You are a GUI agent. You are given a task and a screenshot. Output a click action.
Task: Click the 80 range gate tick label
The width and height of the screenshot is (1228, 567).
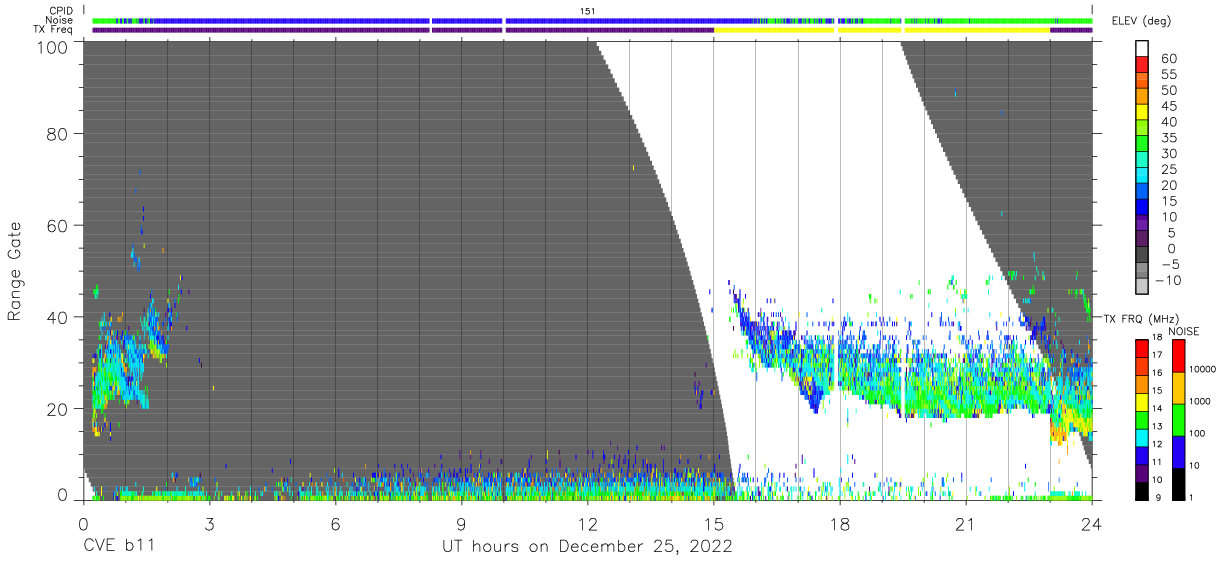click(x=58, y=134)
